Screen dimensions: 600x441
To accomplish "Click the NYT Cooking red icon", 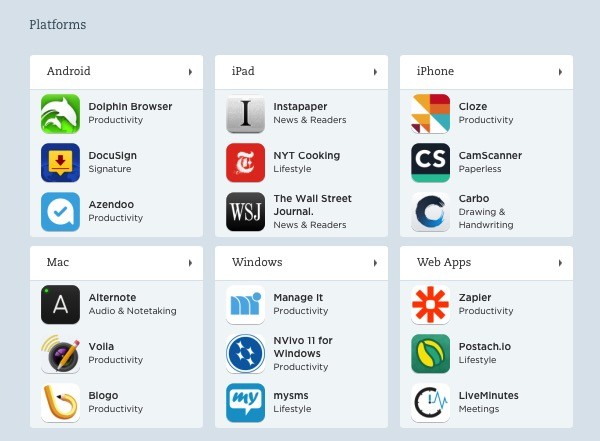I will point(245,163).
